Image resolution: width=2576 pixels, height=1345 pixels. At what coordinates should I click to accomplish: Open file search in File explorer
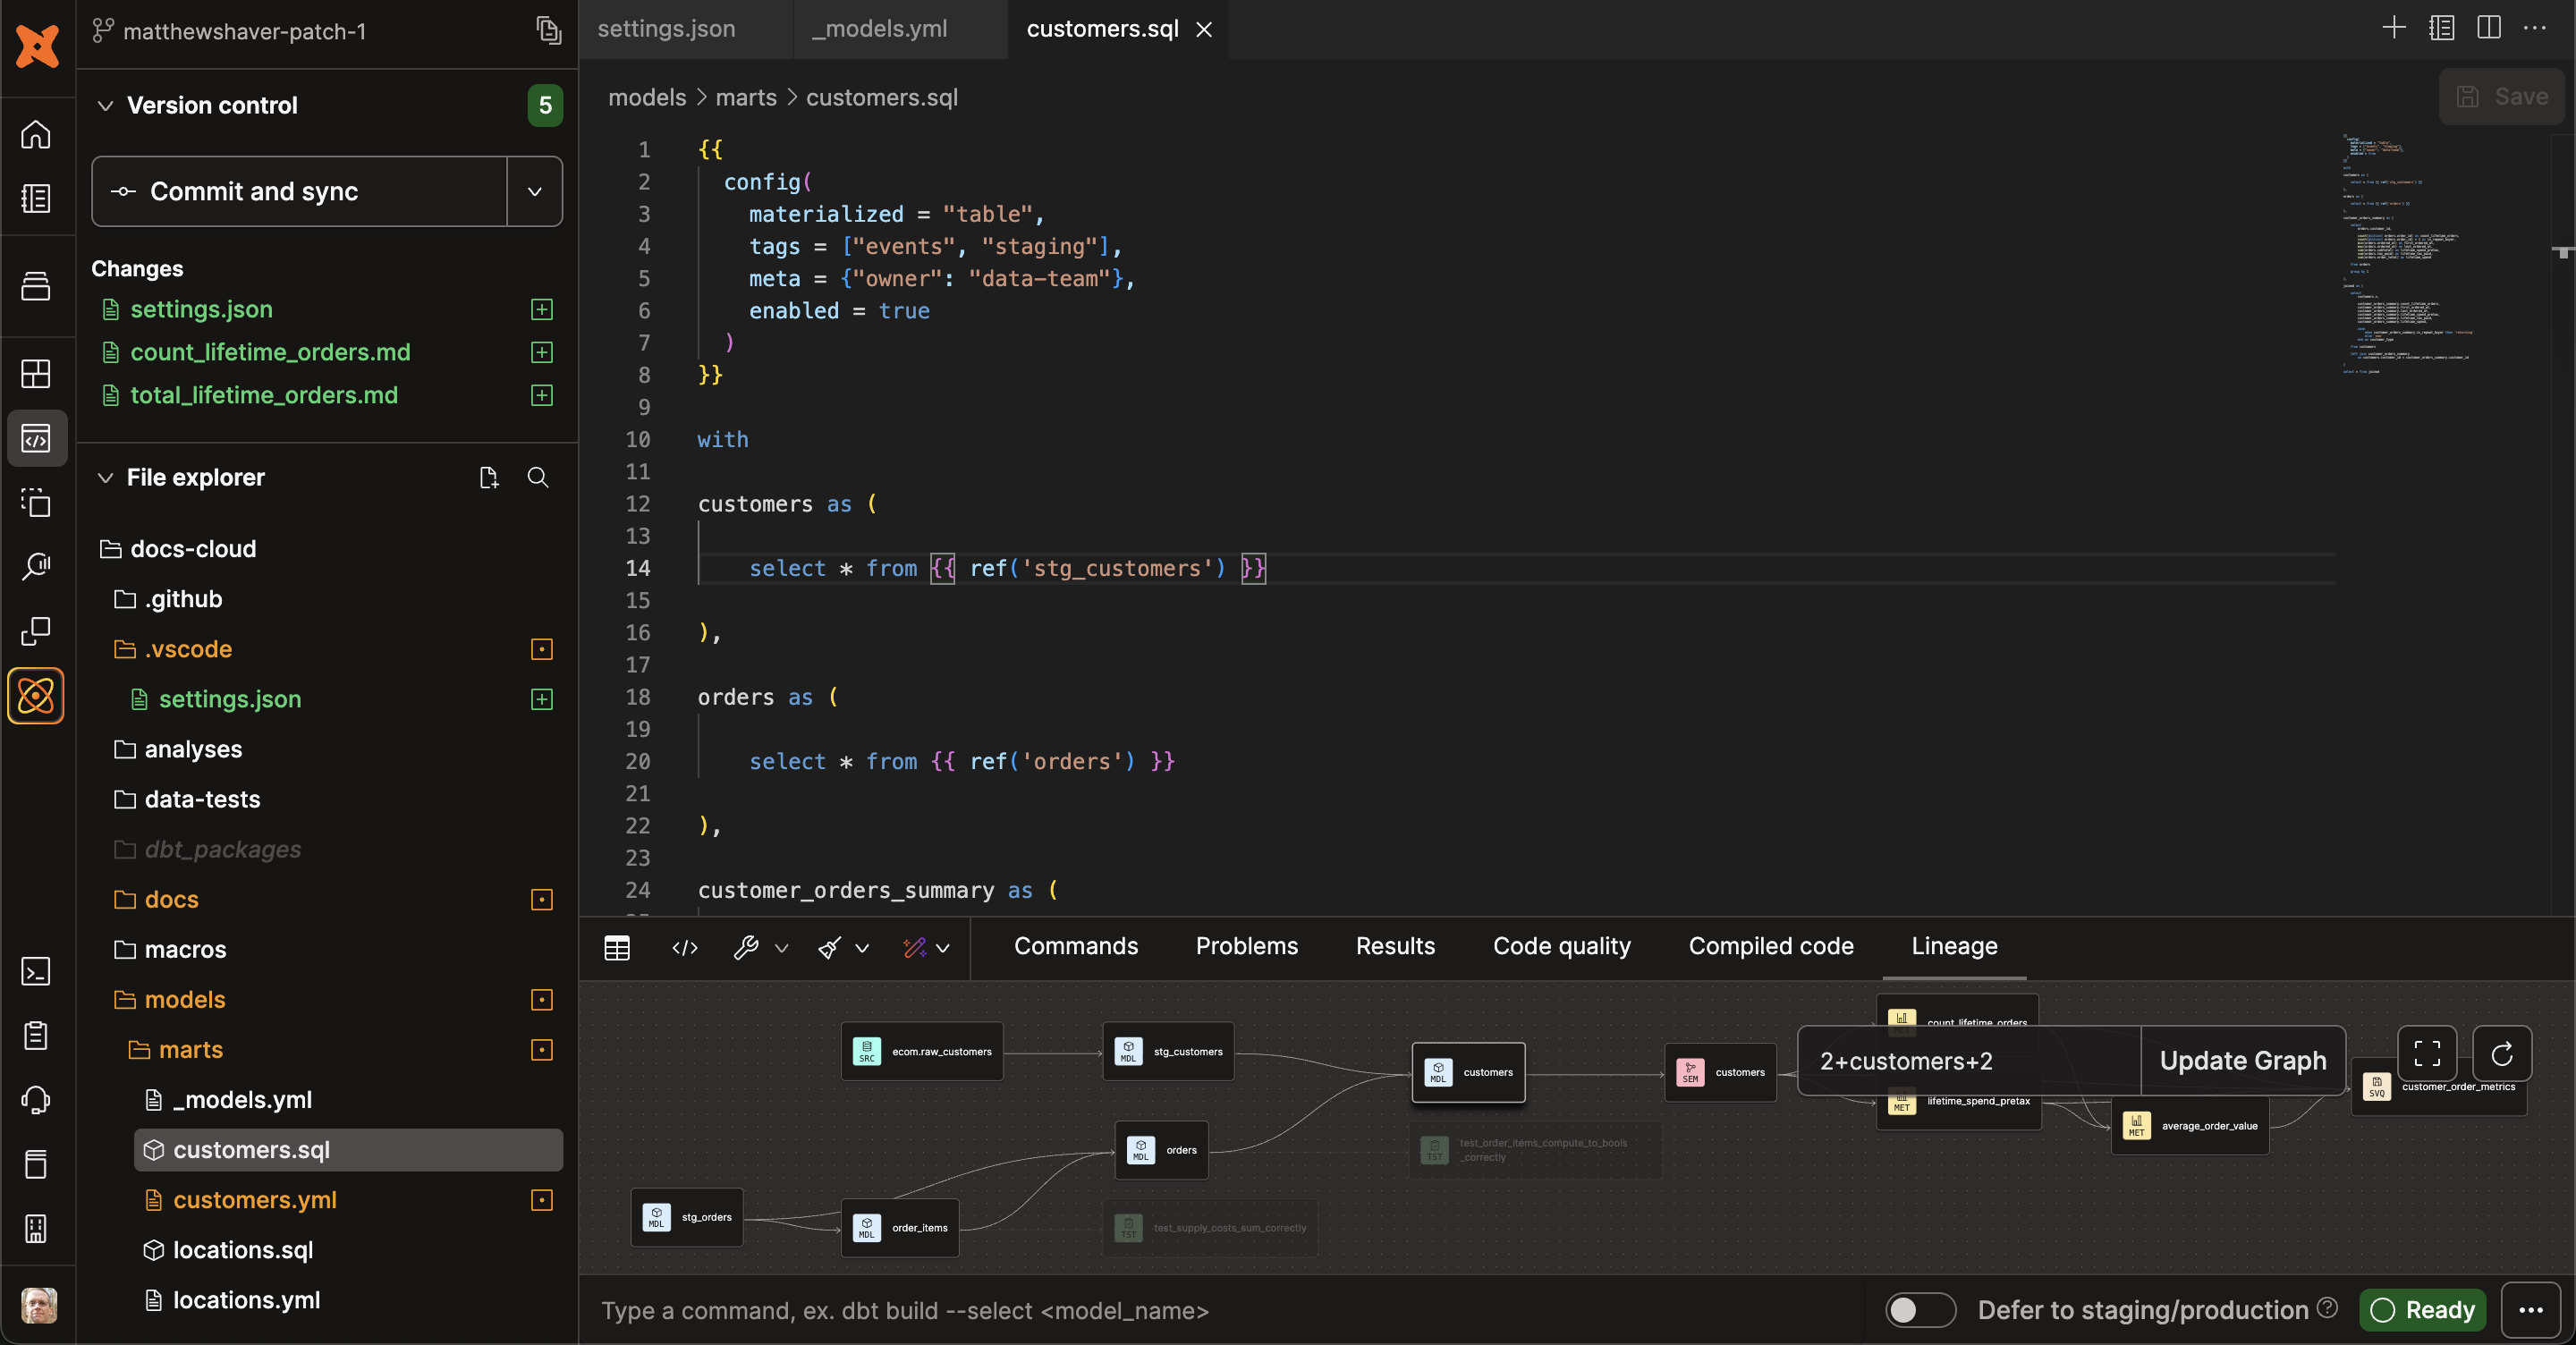pos(538,478)
